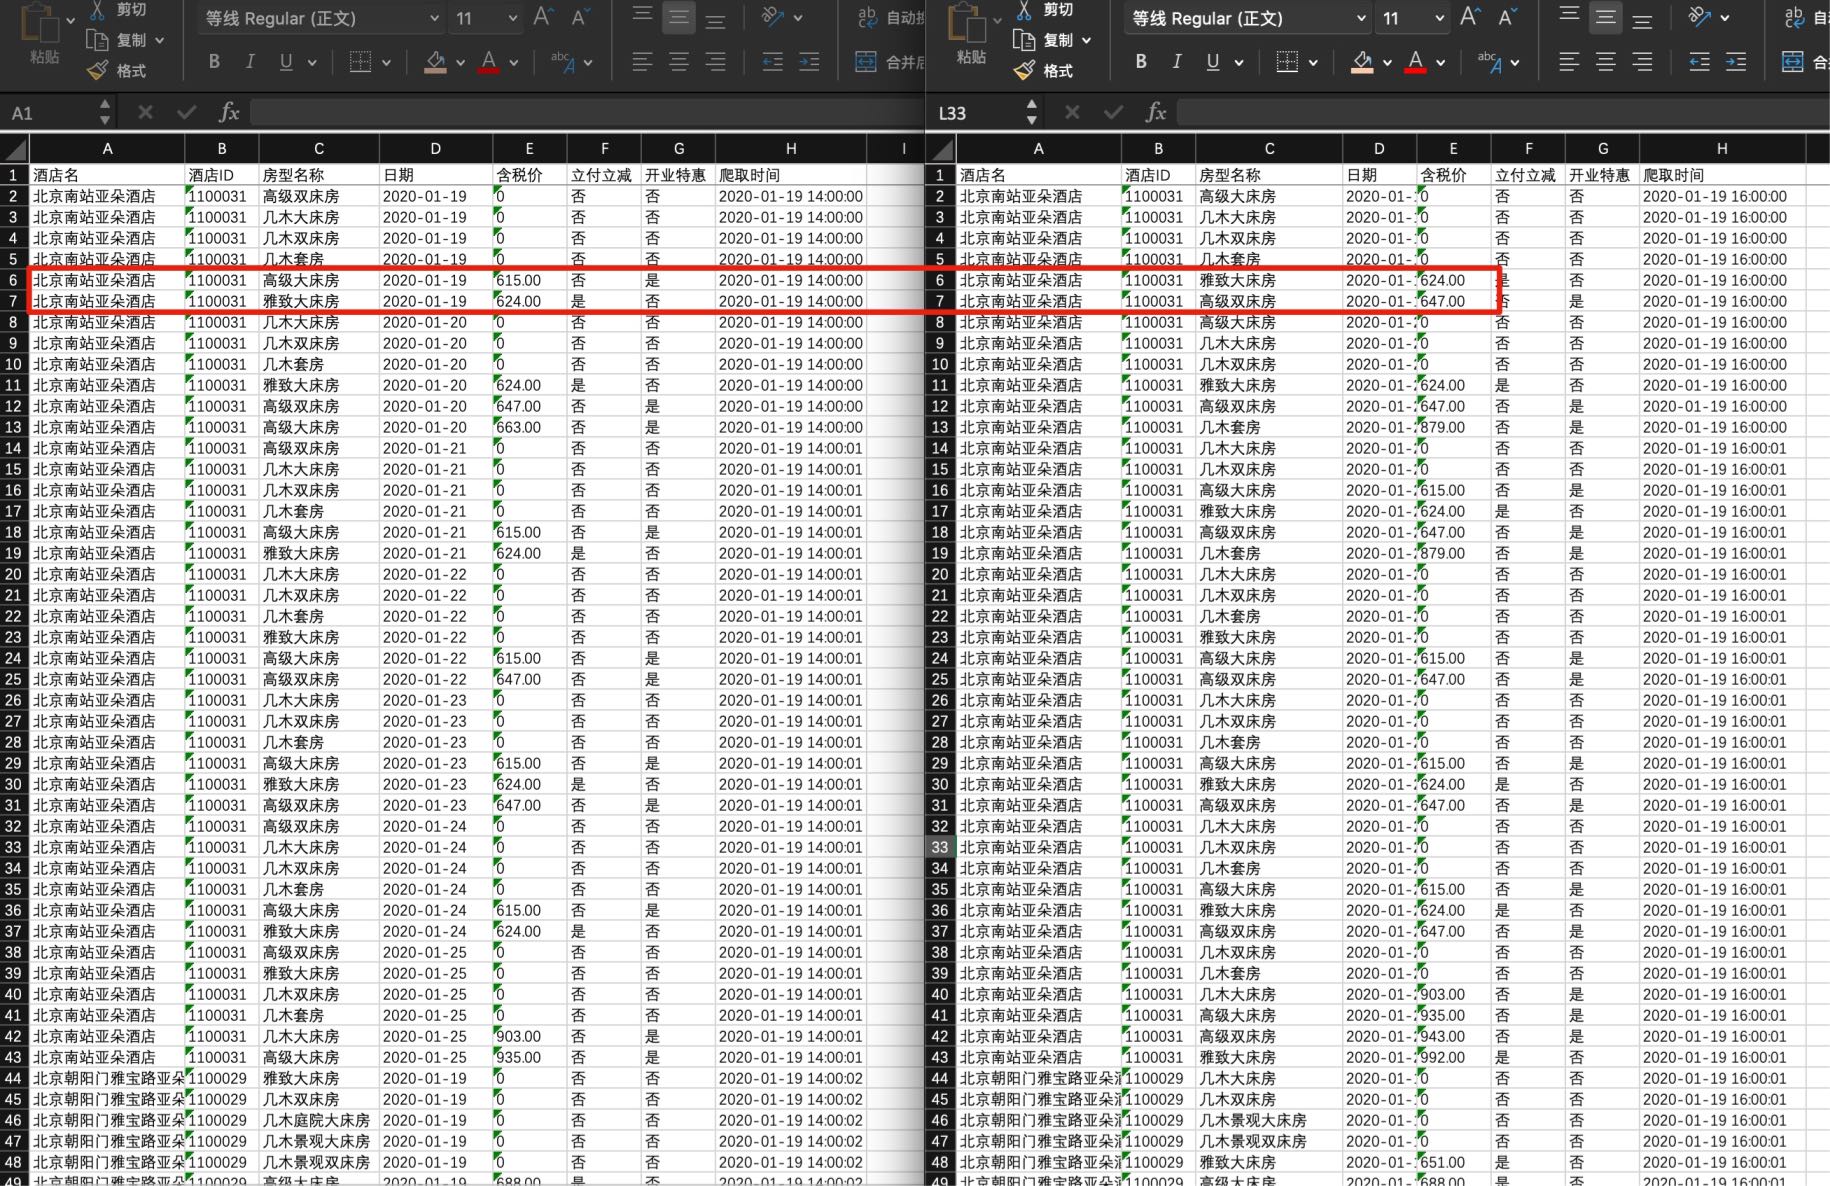Select column H header in right window
1830x1186 pixels.
(1722, 148)
